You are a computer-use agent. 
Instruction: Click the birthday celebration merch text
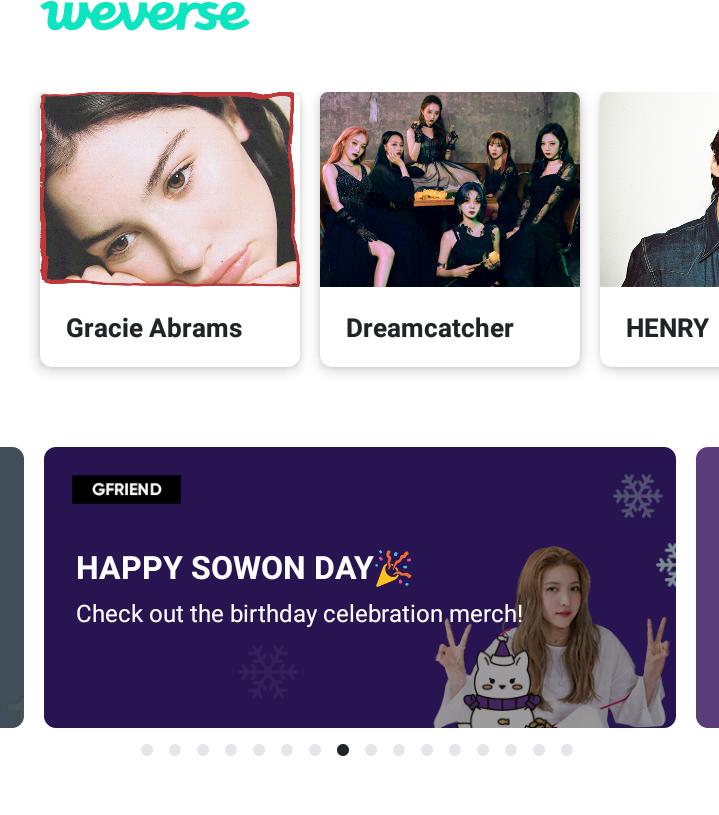(299, 614)
